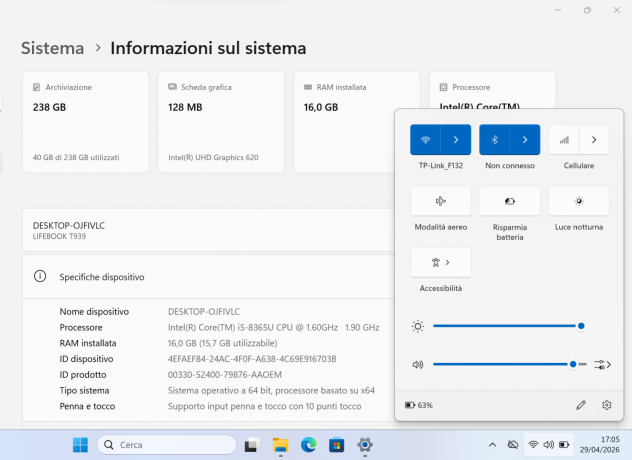Toggle the Cellulare mobile data tile

pos(564,139)
